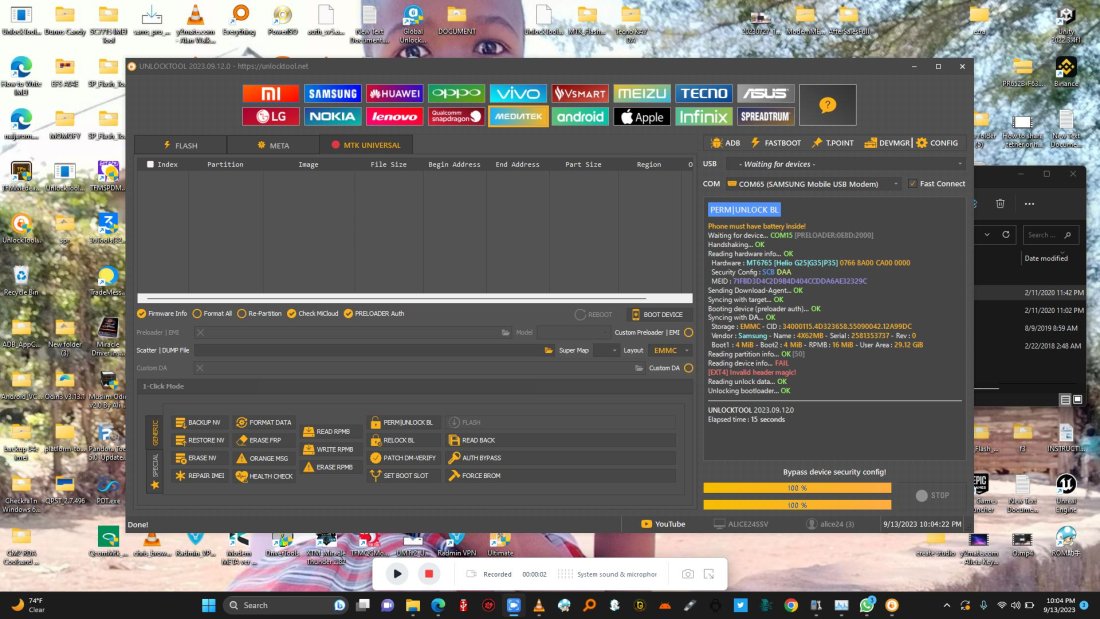Choose the Vsmart brand logo
Viewport: 1100px width, 619px height.
pyautogui.click(x=579, y=93)
